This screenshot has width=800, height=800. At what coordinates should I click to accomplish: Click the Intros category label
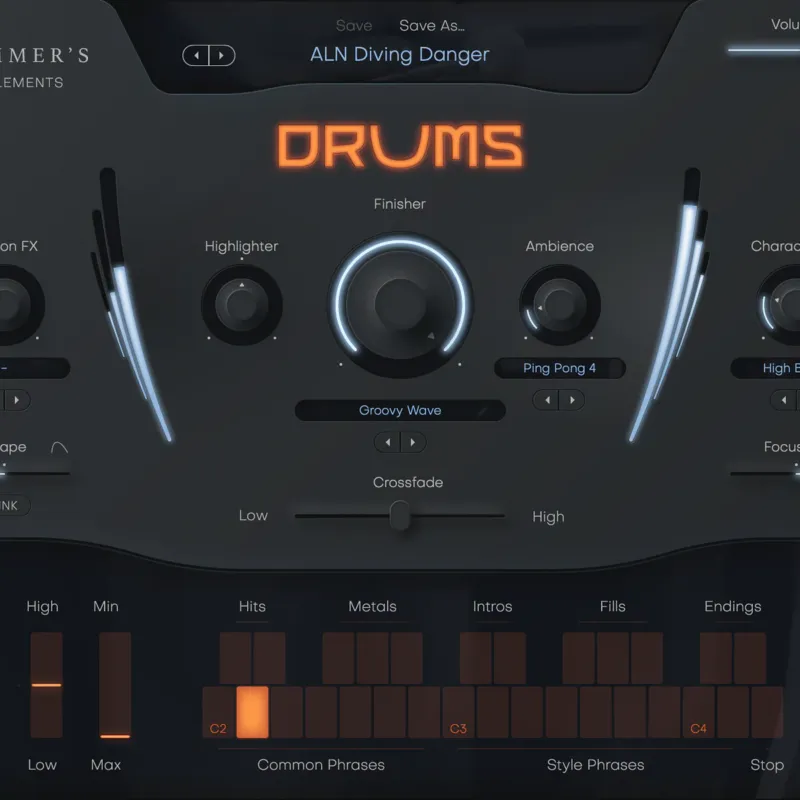tap(492, 606)
